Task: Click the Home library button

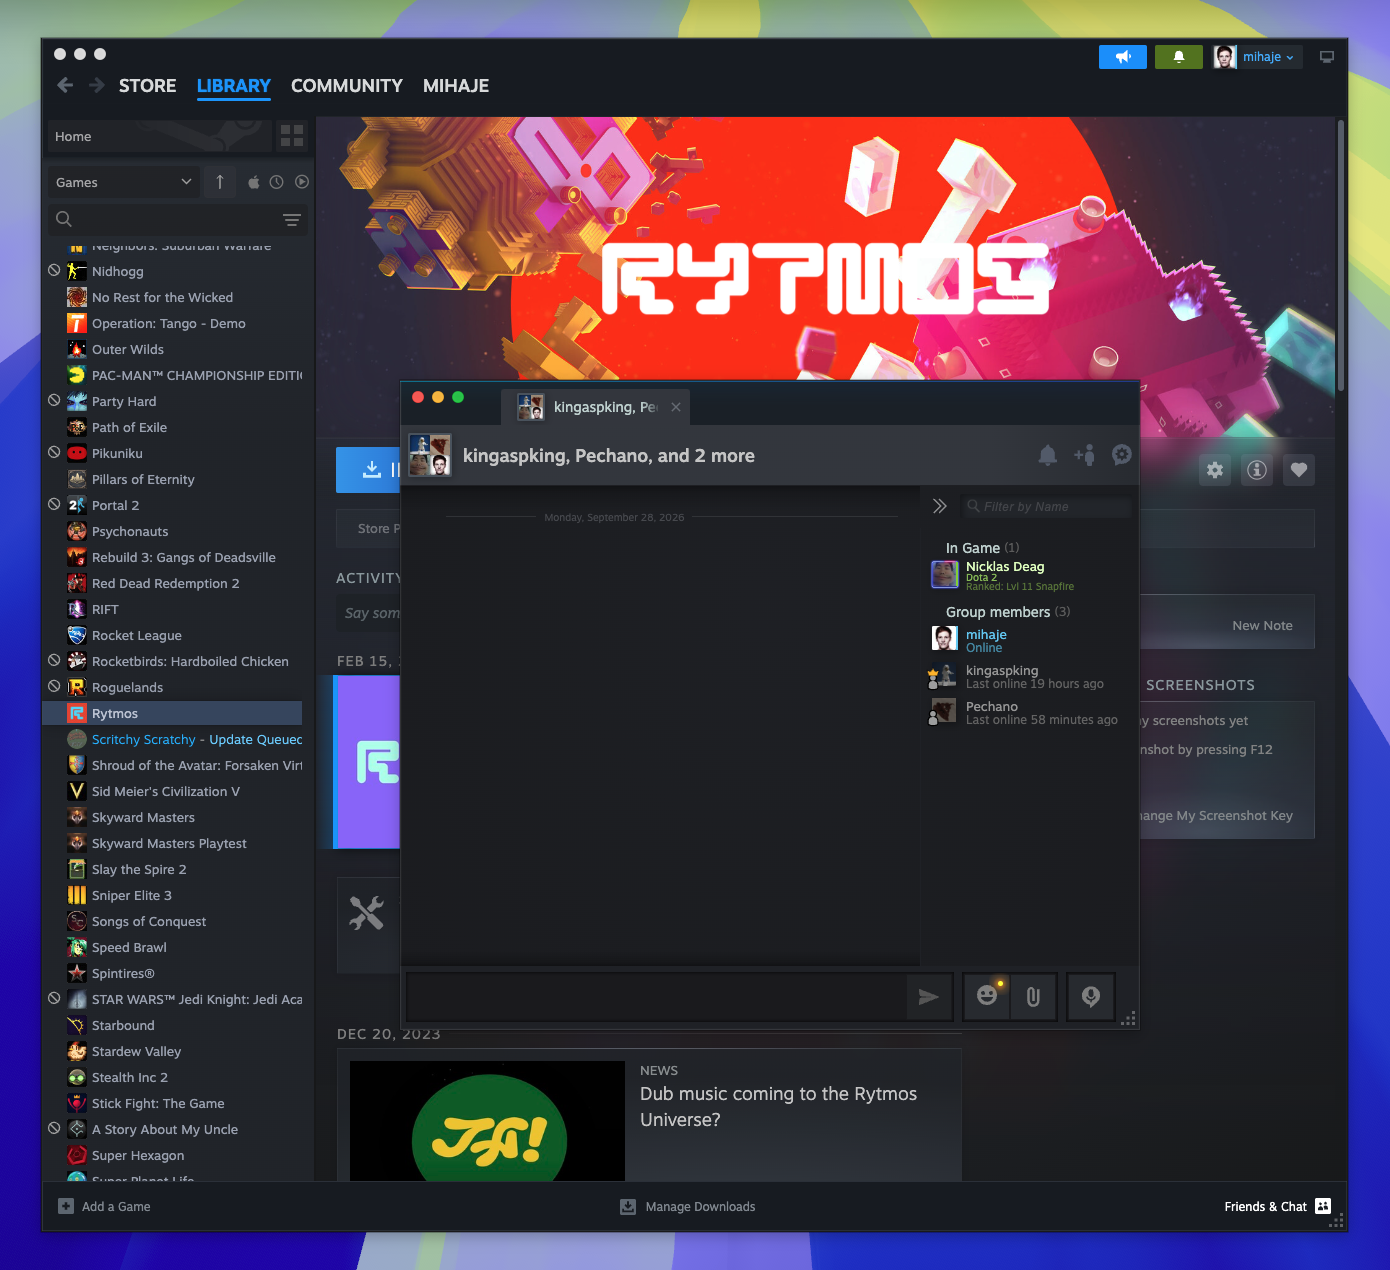Action: (159, 136)
